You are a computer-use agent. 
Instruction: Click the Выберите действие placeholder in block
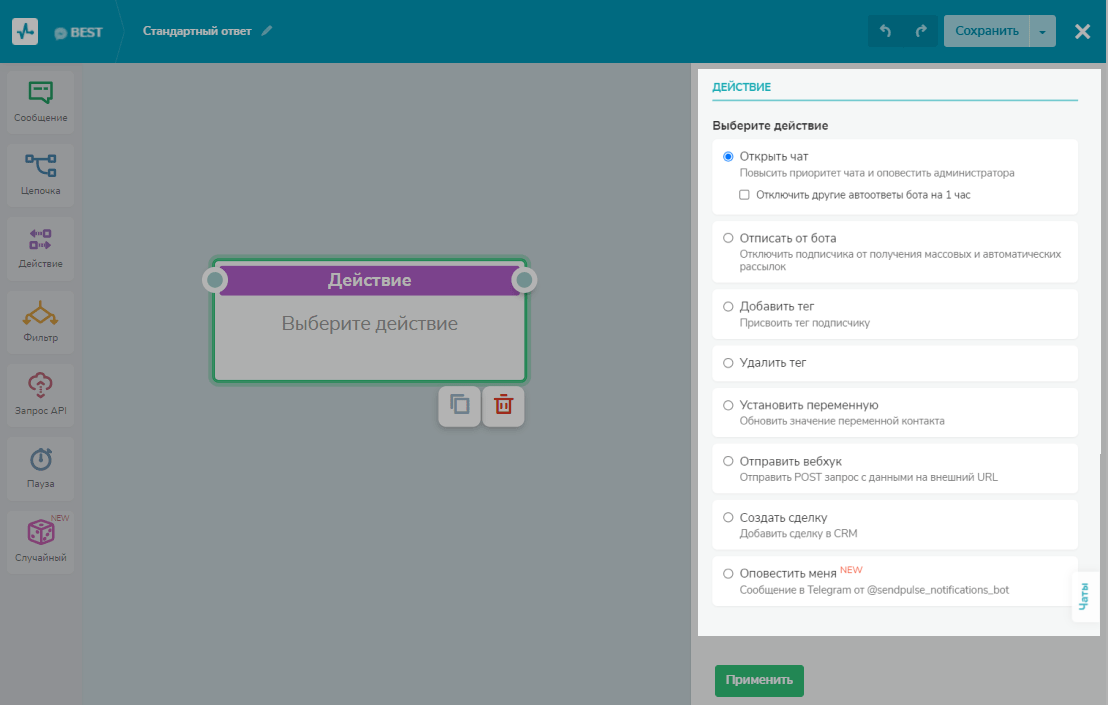click(370, 324)
